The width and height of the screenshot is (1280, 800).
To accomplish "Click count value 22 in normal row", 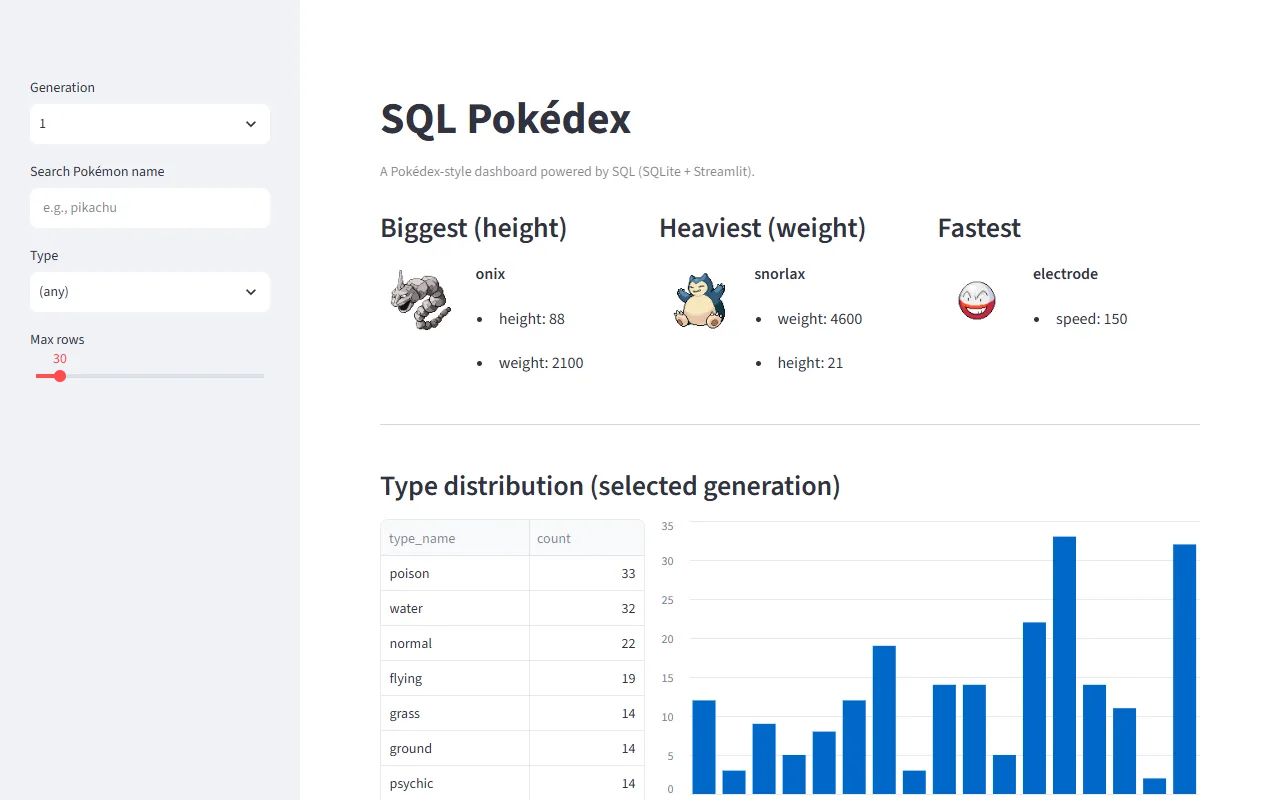I will click(x=587, y=643).
